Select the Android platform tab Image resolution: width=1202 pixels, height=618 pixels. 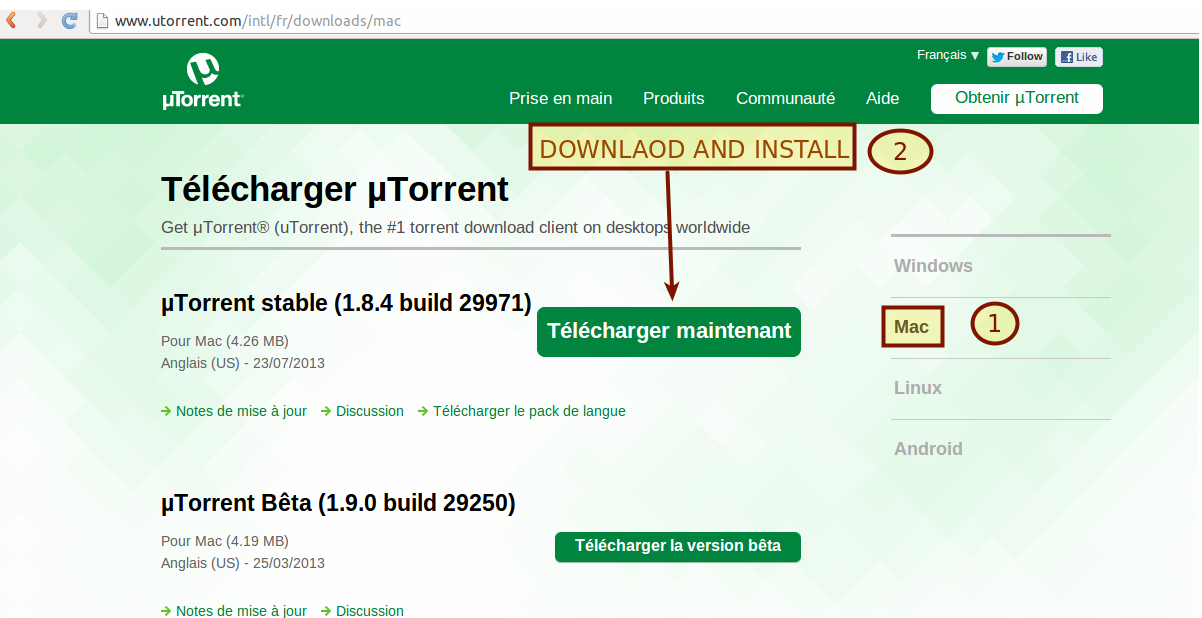tap(928, 449)
